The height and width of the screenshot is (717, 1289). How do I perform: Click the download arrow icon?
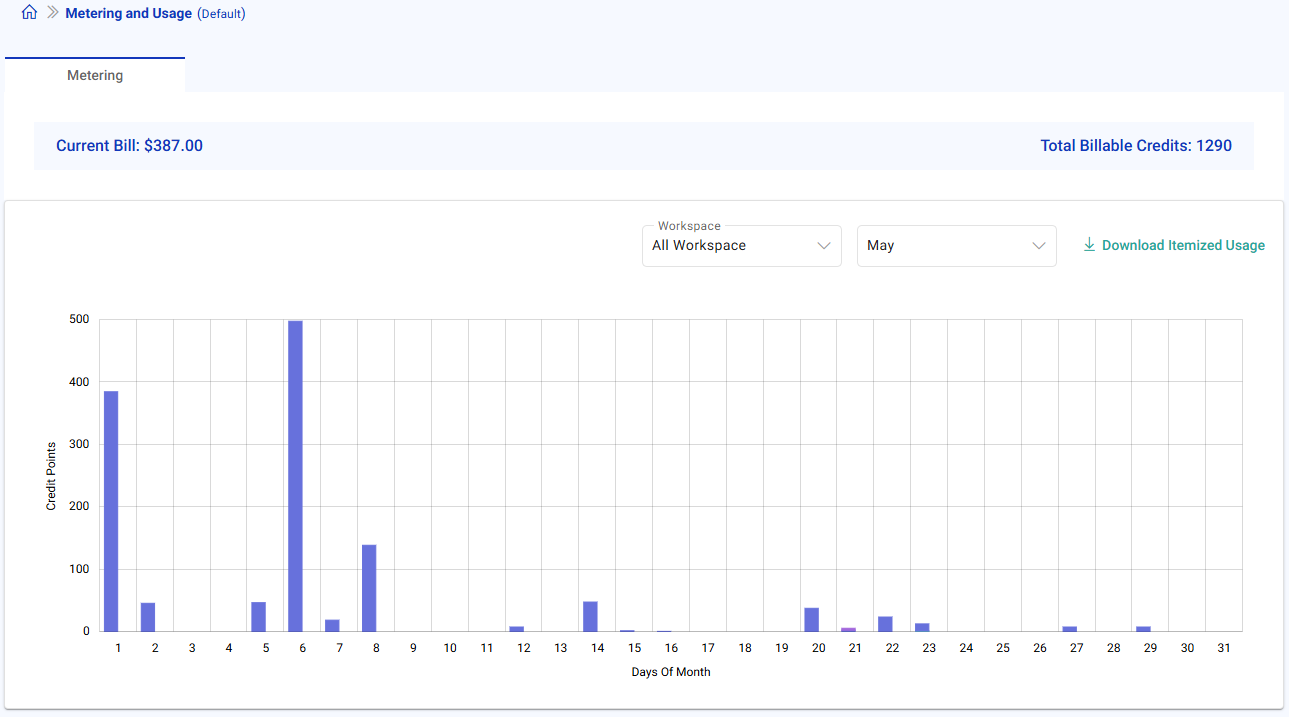(x=1089, y=245)
